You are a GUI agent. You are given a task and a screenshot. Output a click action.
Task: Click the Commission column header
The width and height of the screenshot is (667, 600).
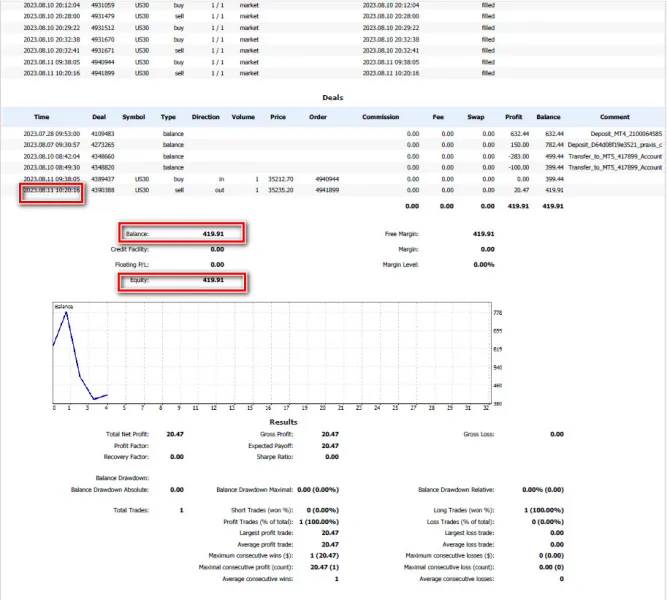click(x=380, y=117)
